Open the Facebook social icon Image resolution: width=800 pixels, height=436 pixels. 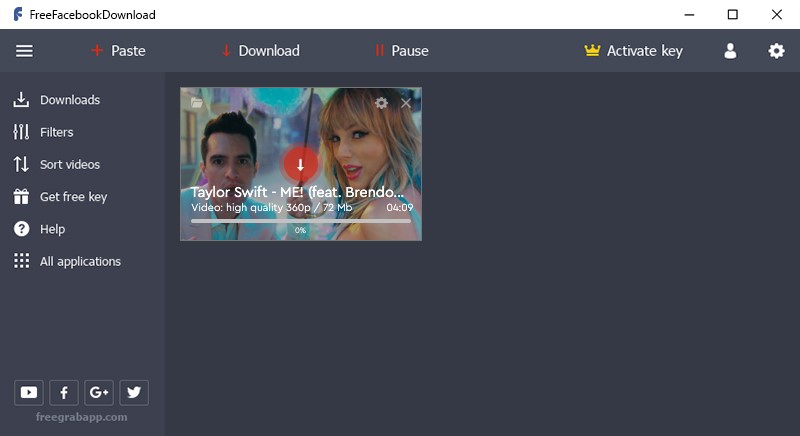[x=64, y=392]
